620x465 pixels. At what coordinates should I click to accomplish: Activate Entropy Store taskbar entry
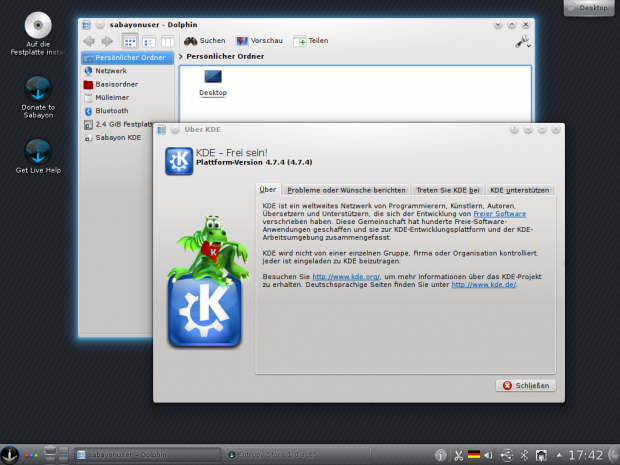click(x=298, y=455)
